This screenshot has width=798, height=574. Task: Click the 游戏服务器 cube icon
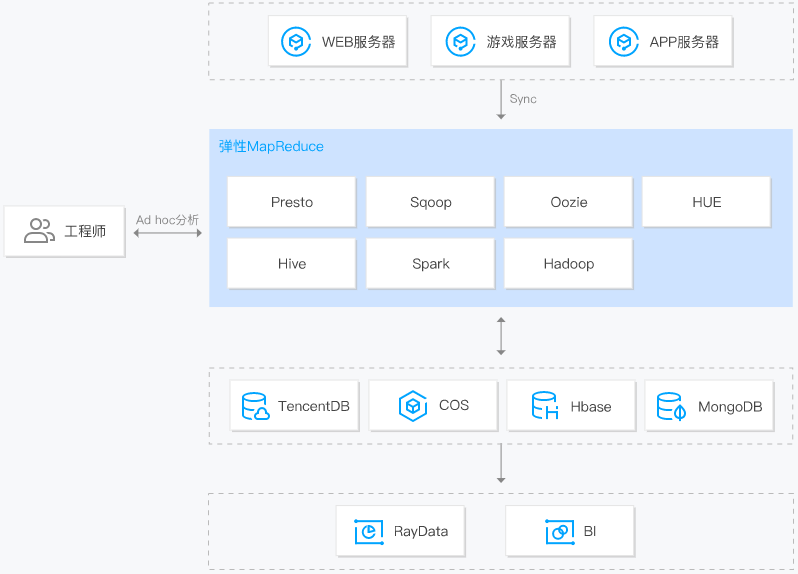coord(460,42)
